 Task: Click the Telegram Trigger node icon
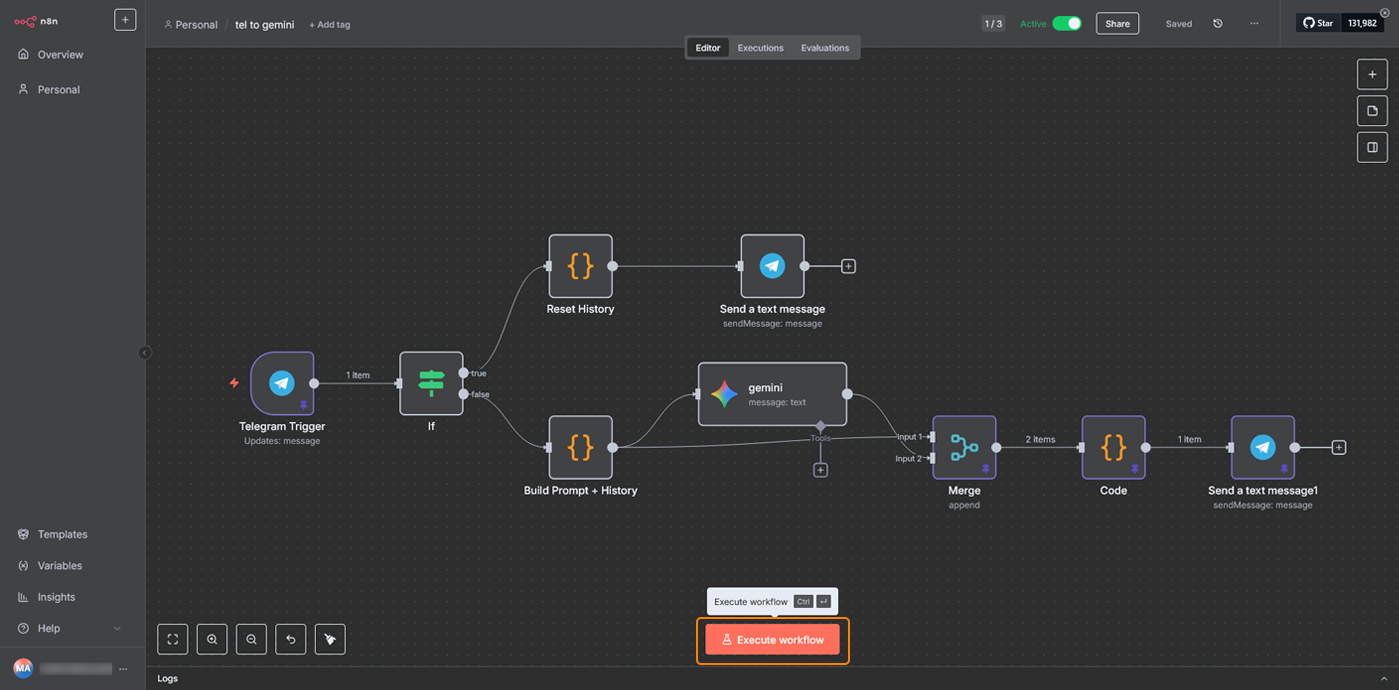282,383
